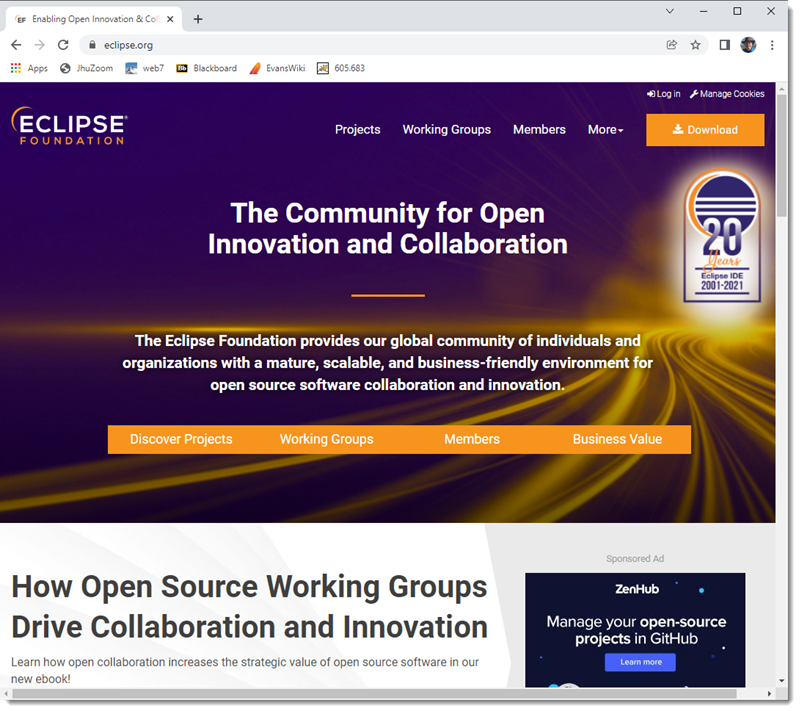Viewport: 800px width, 711px height.
Task: Close the Enabling Open Innovation tab
Action: tap(170, 19)
